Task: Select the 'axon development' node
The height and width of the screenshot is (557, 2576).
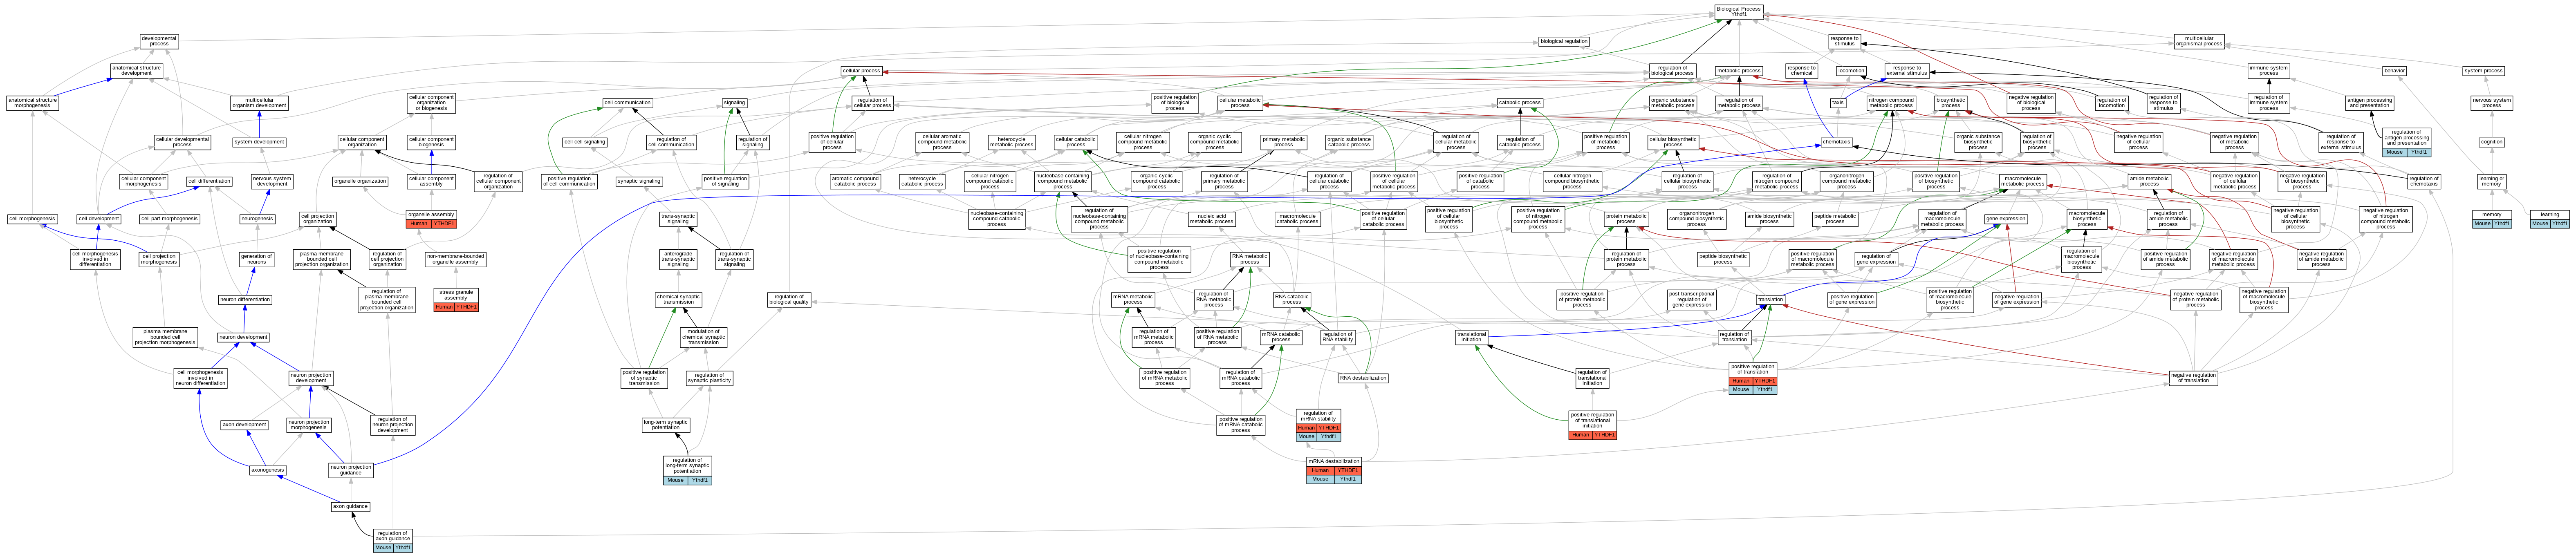Action: click(x=245, y=425)
